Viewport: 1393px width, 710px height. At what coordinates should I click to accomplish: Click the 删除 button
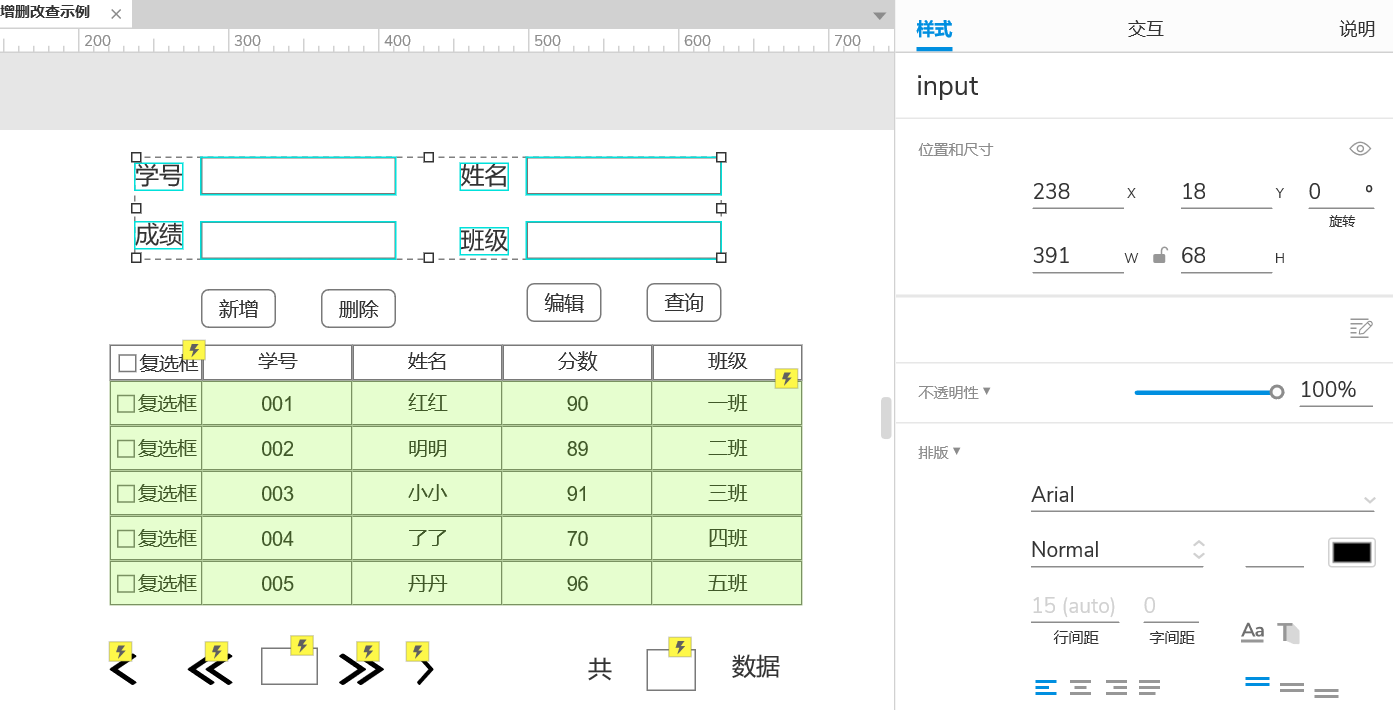[358, 309]
